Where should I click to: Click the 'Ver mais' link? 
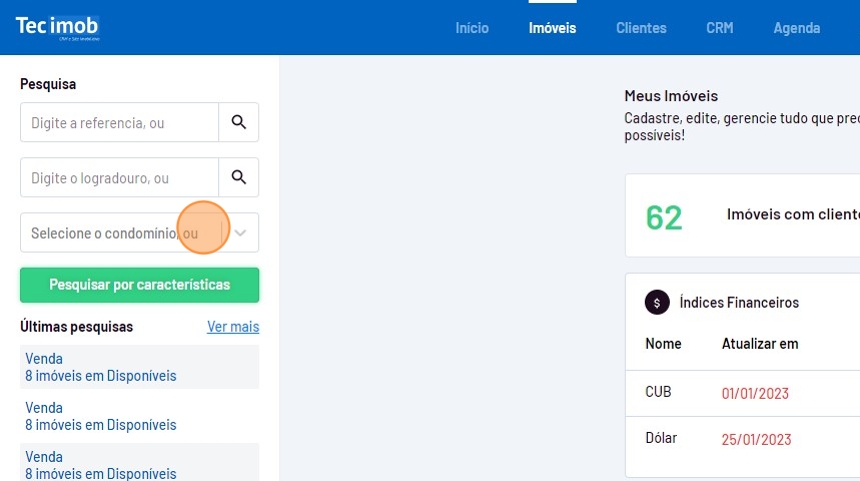tap(232, 327)
